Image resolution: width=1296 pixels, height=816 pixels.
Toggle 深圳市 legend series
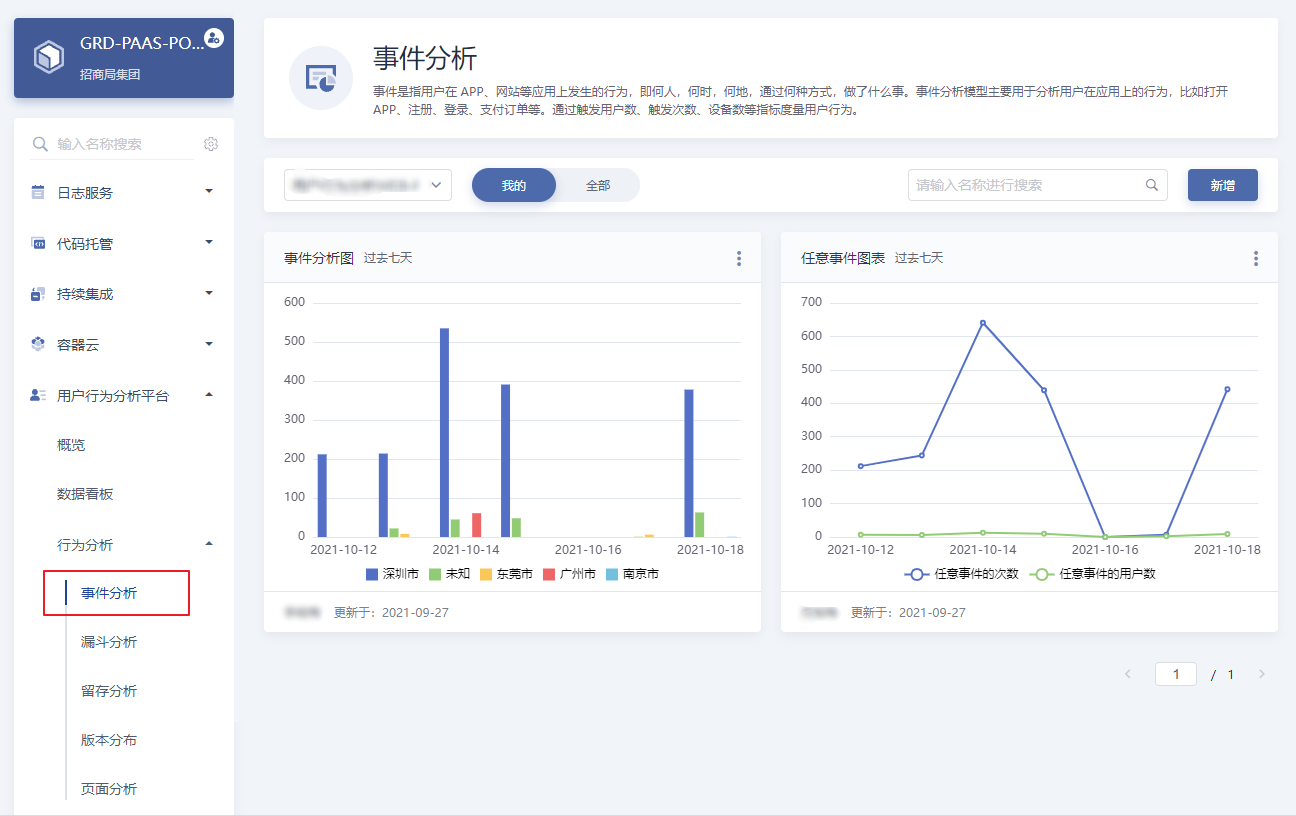[x=393, y=574]
